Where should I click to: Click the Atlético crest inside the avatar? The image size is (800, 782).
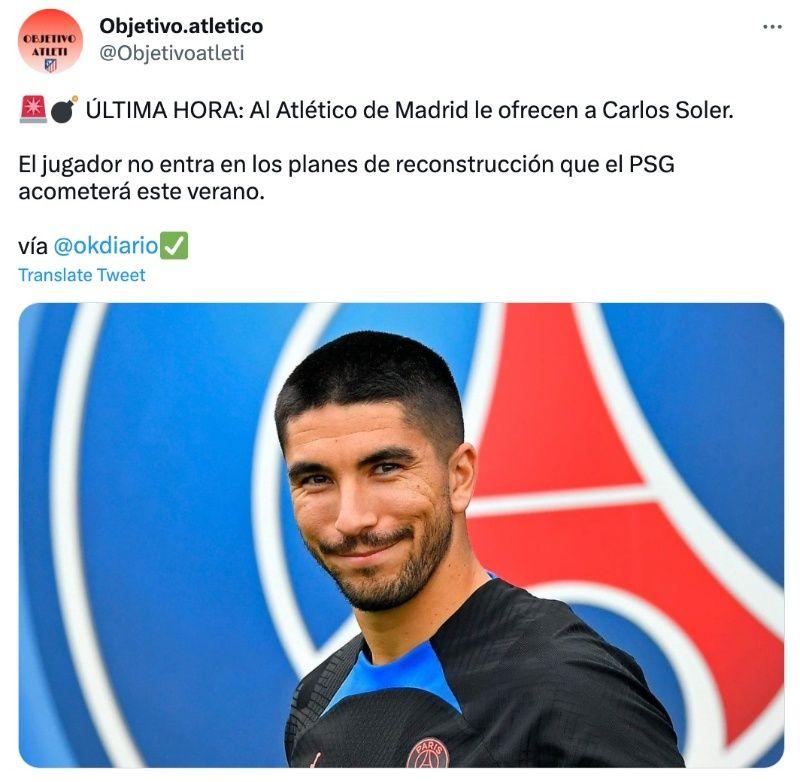tap(51, 65)
